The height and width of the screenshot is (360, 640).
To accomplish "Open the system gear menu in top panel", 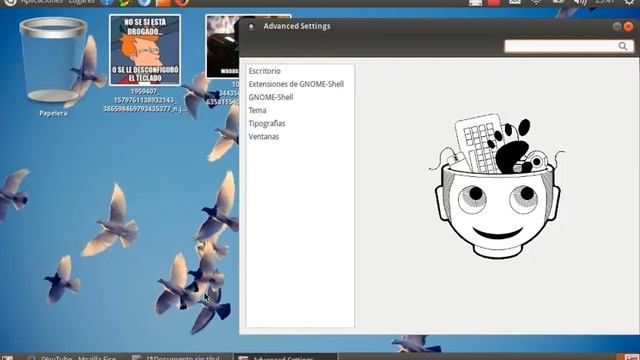I will (x=630, y=2).
